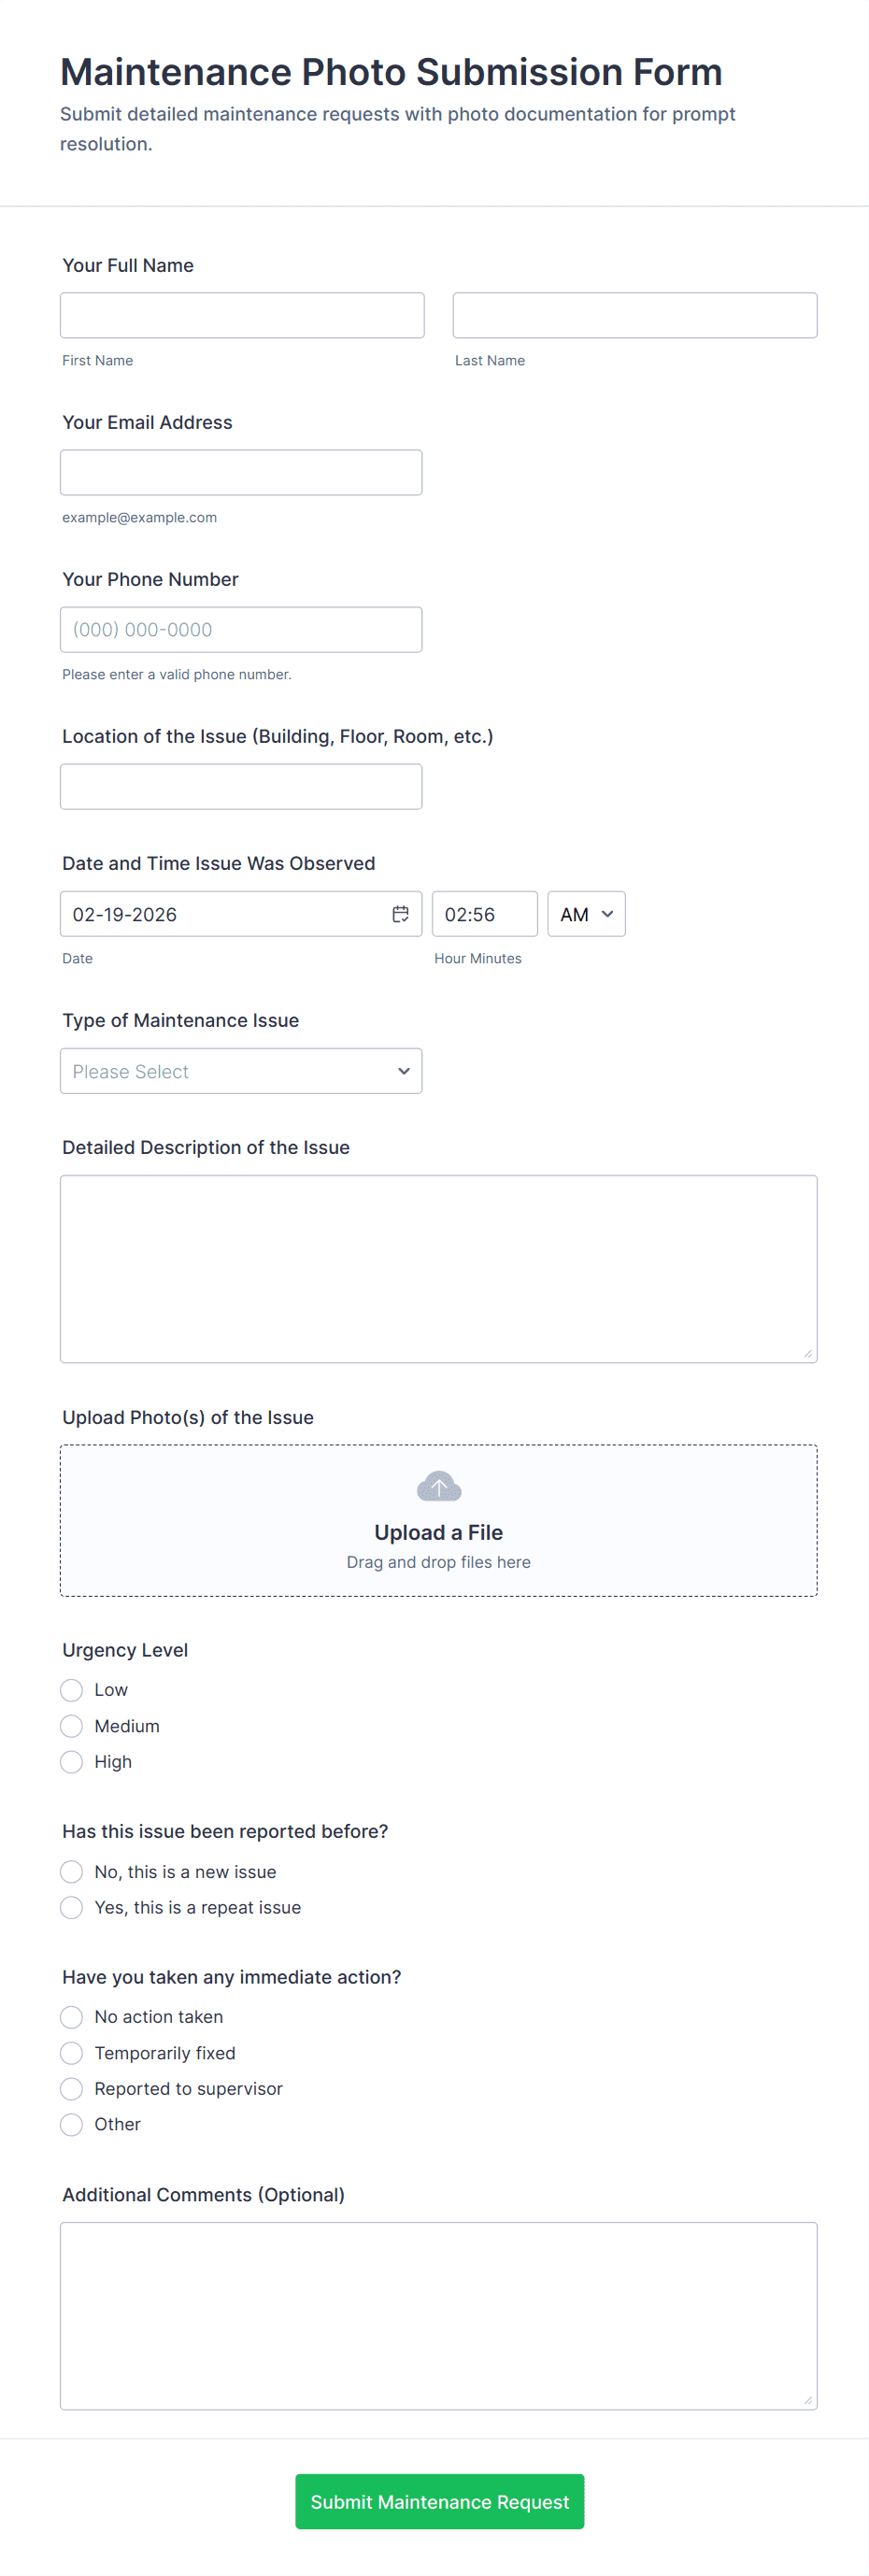Pick the 'Other' action option
The height and width of the screenshot is (2576, 869).
click(72, 2124)
